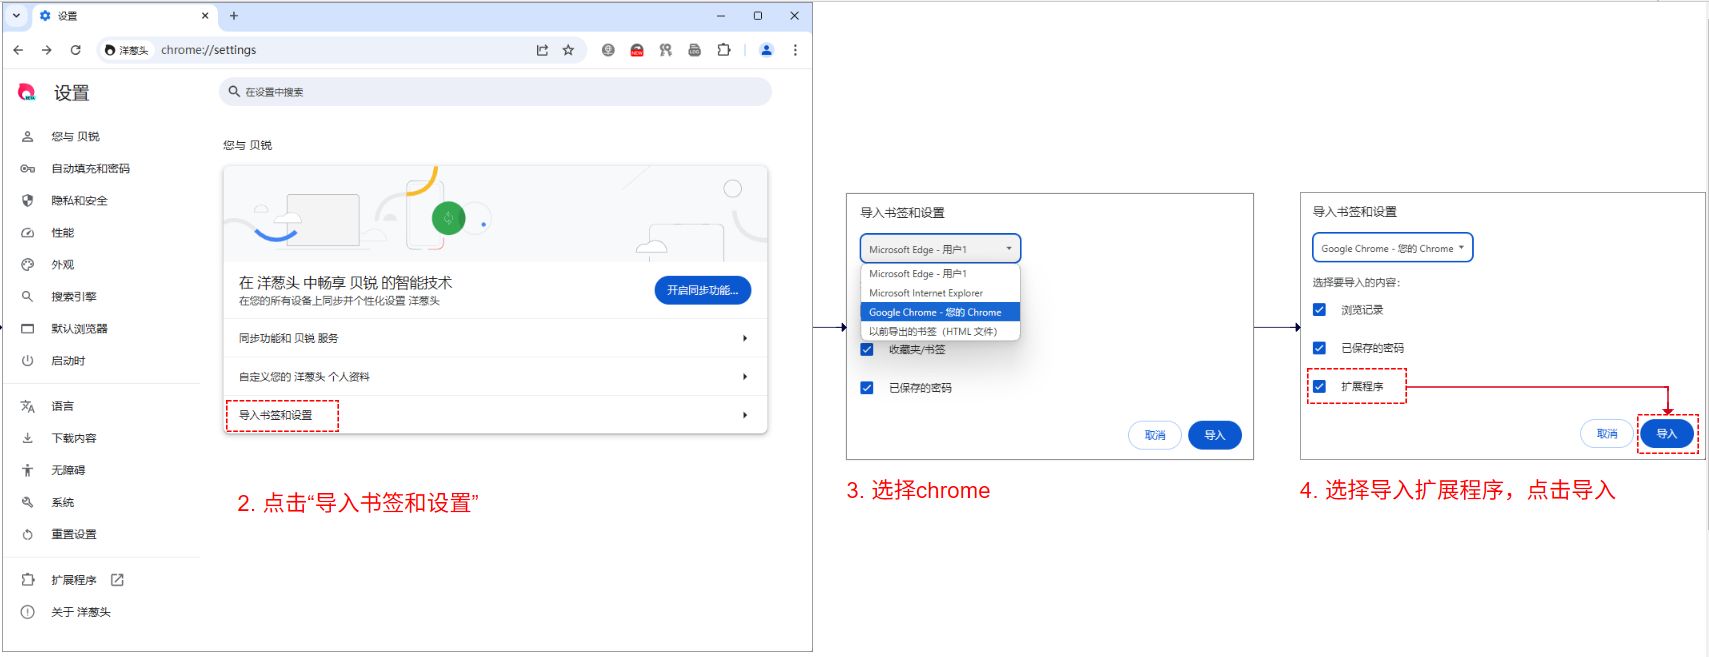Click the browser forward arrow
The width and height of the screenshot is (1709, 657).
[x=46, y=50]
